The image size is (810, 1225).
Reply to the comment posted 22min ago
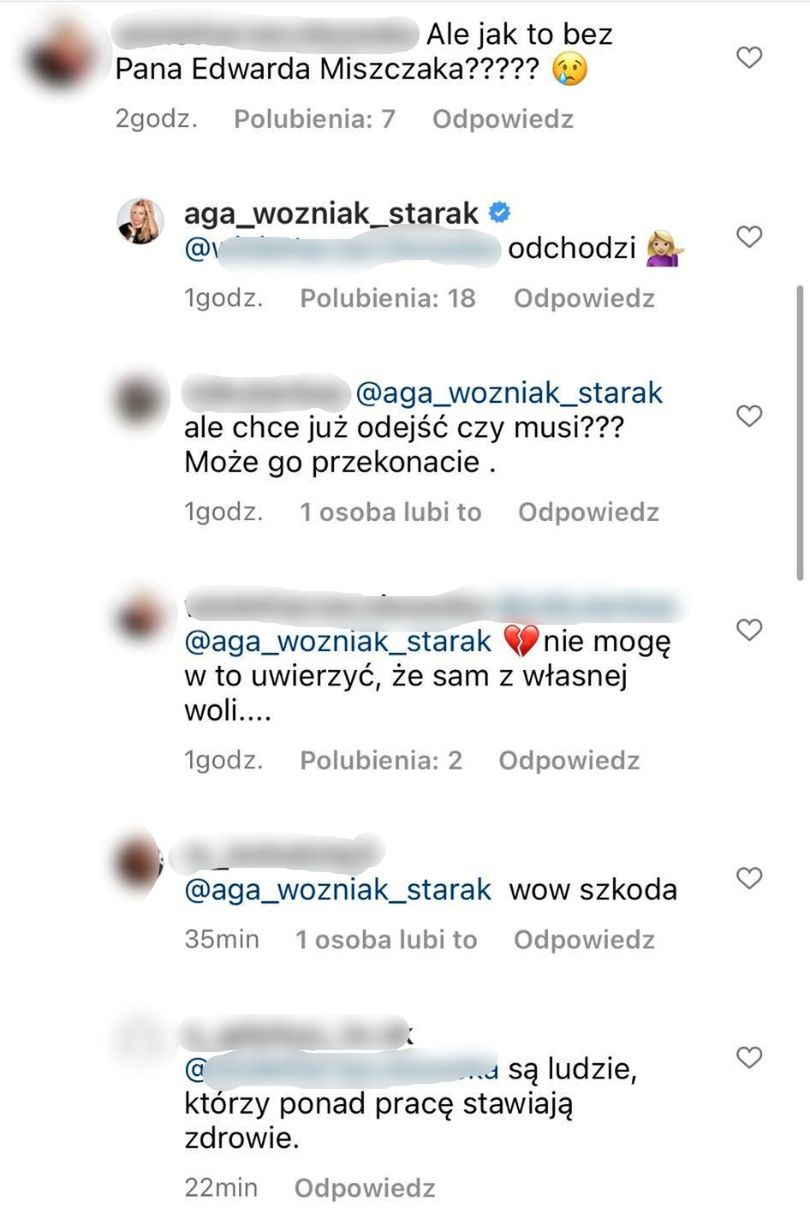click(365, 1188)
